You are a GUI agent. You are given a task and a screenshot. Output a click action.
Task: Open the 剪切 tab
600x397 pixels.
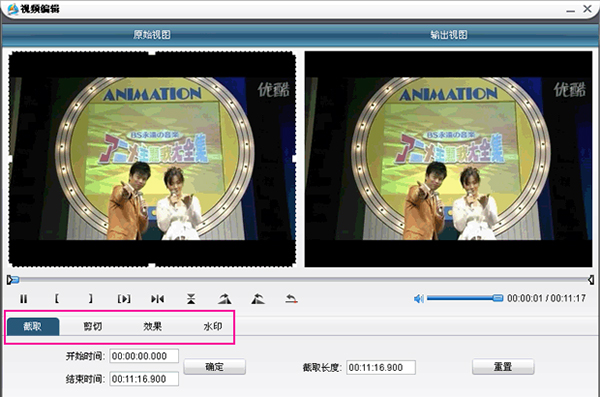coord(93,326)
